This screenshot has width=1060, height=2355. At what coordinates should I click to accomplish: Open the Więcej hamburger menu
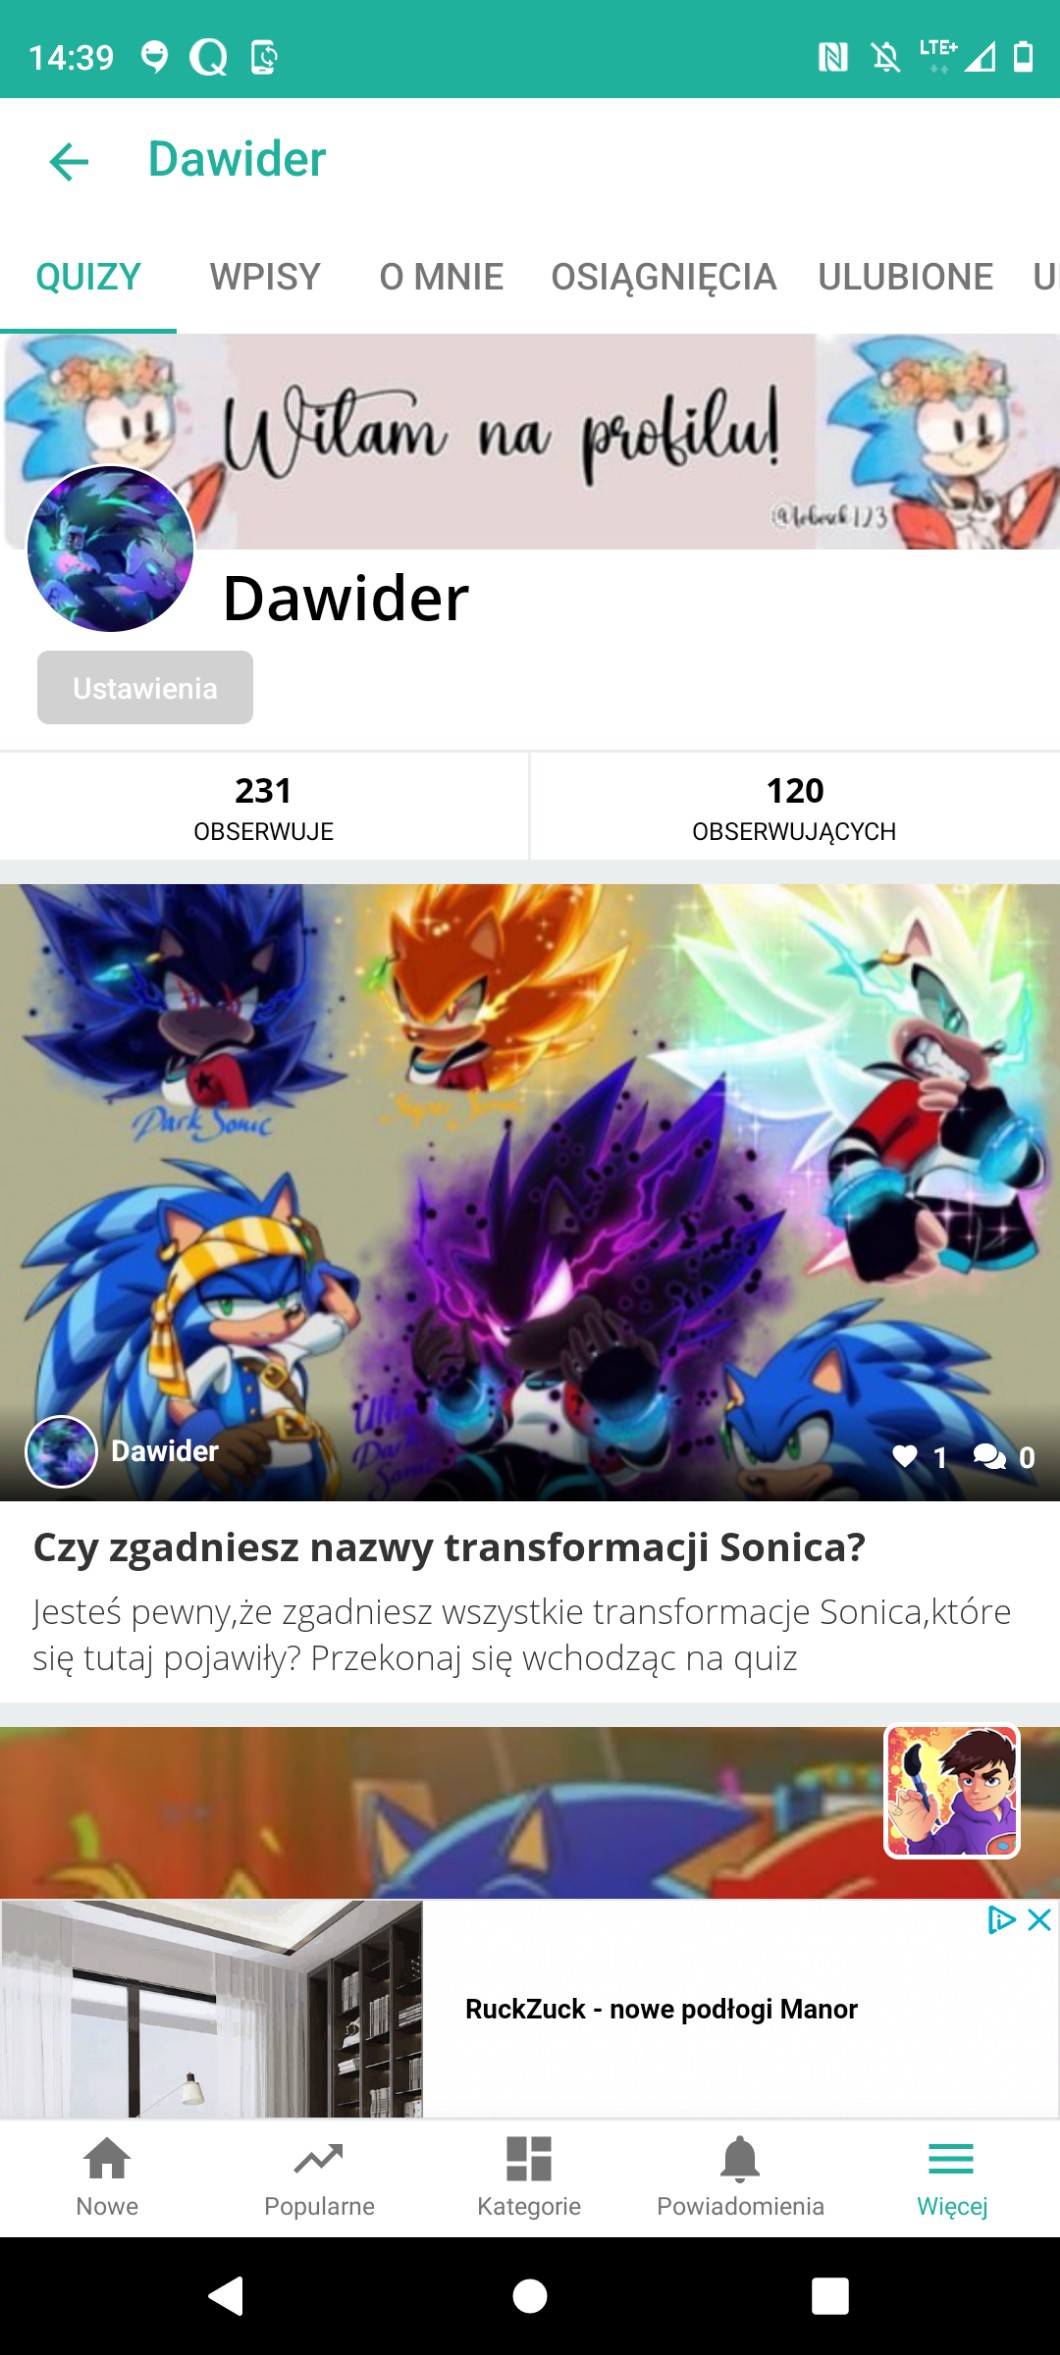952,2177
